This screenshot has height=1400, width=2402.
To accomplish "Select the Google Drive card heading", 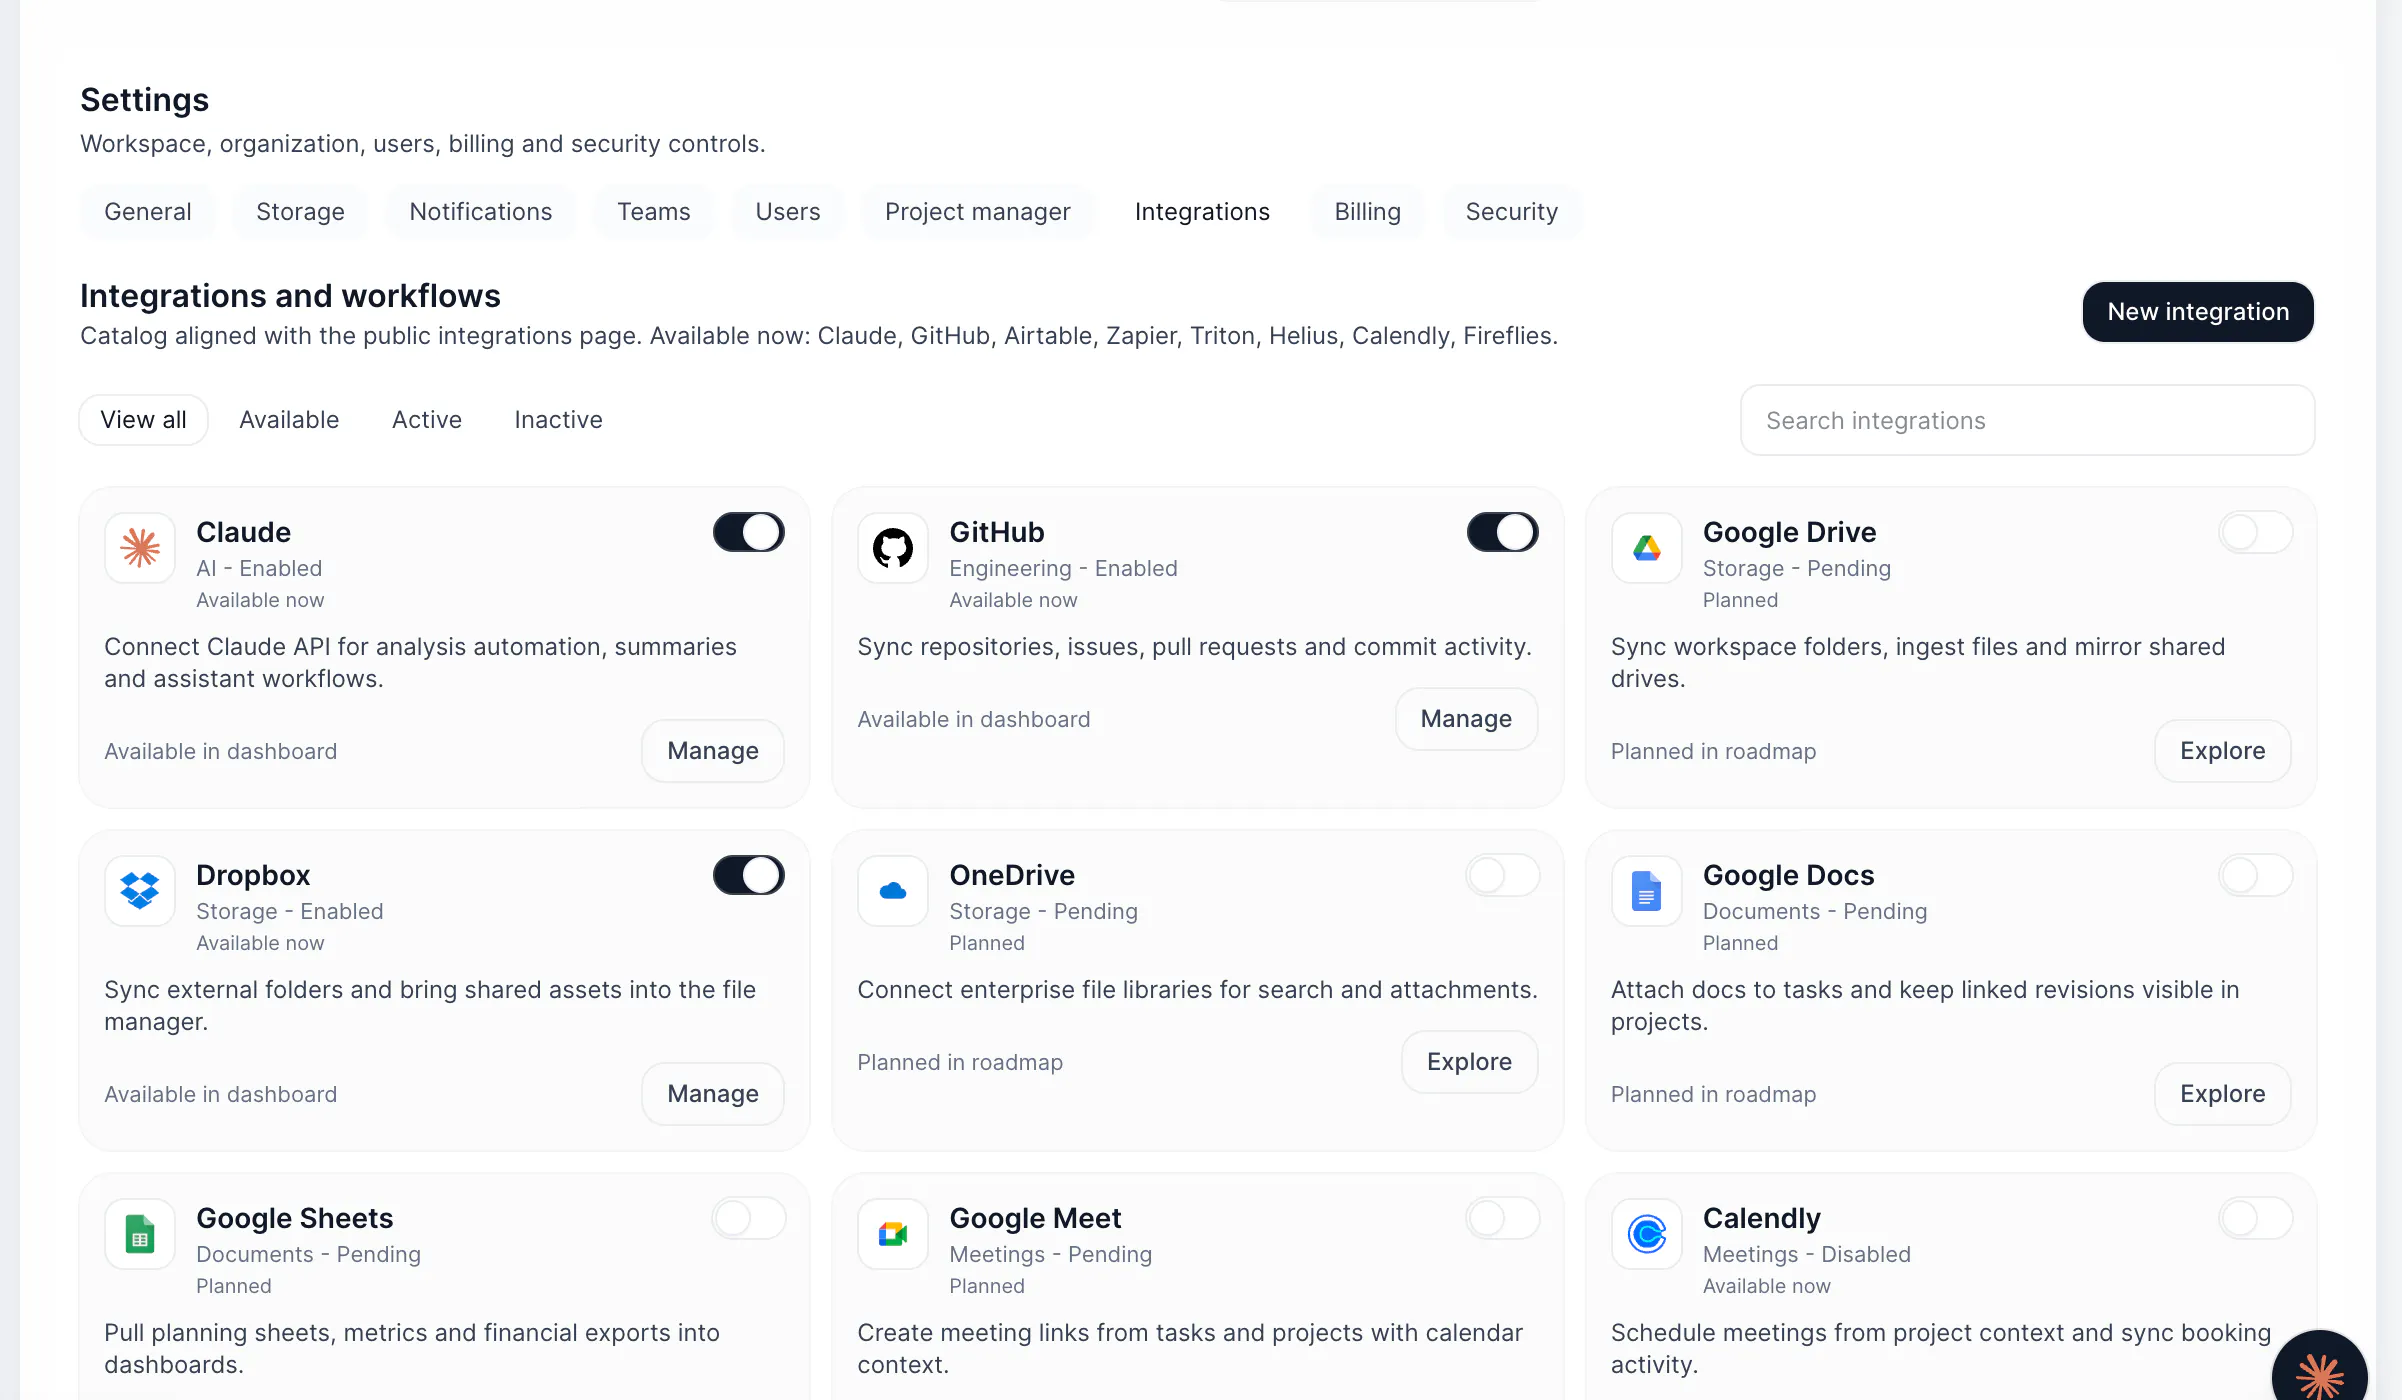I will pyautogui.click(x=1790, y=532).
